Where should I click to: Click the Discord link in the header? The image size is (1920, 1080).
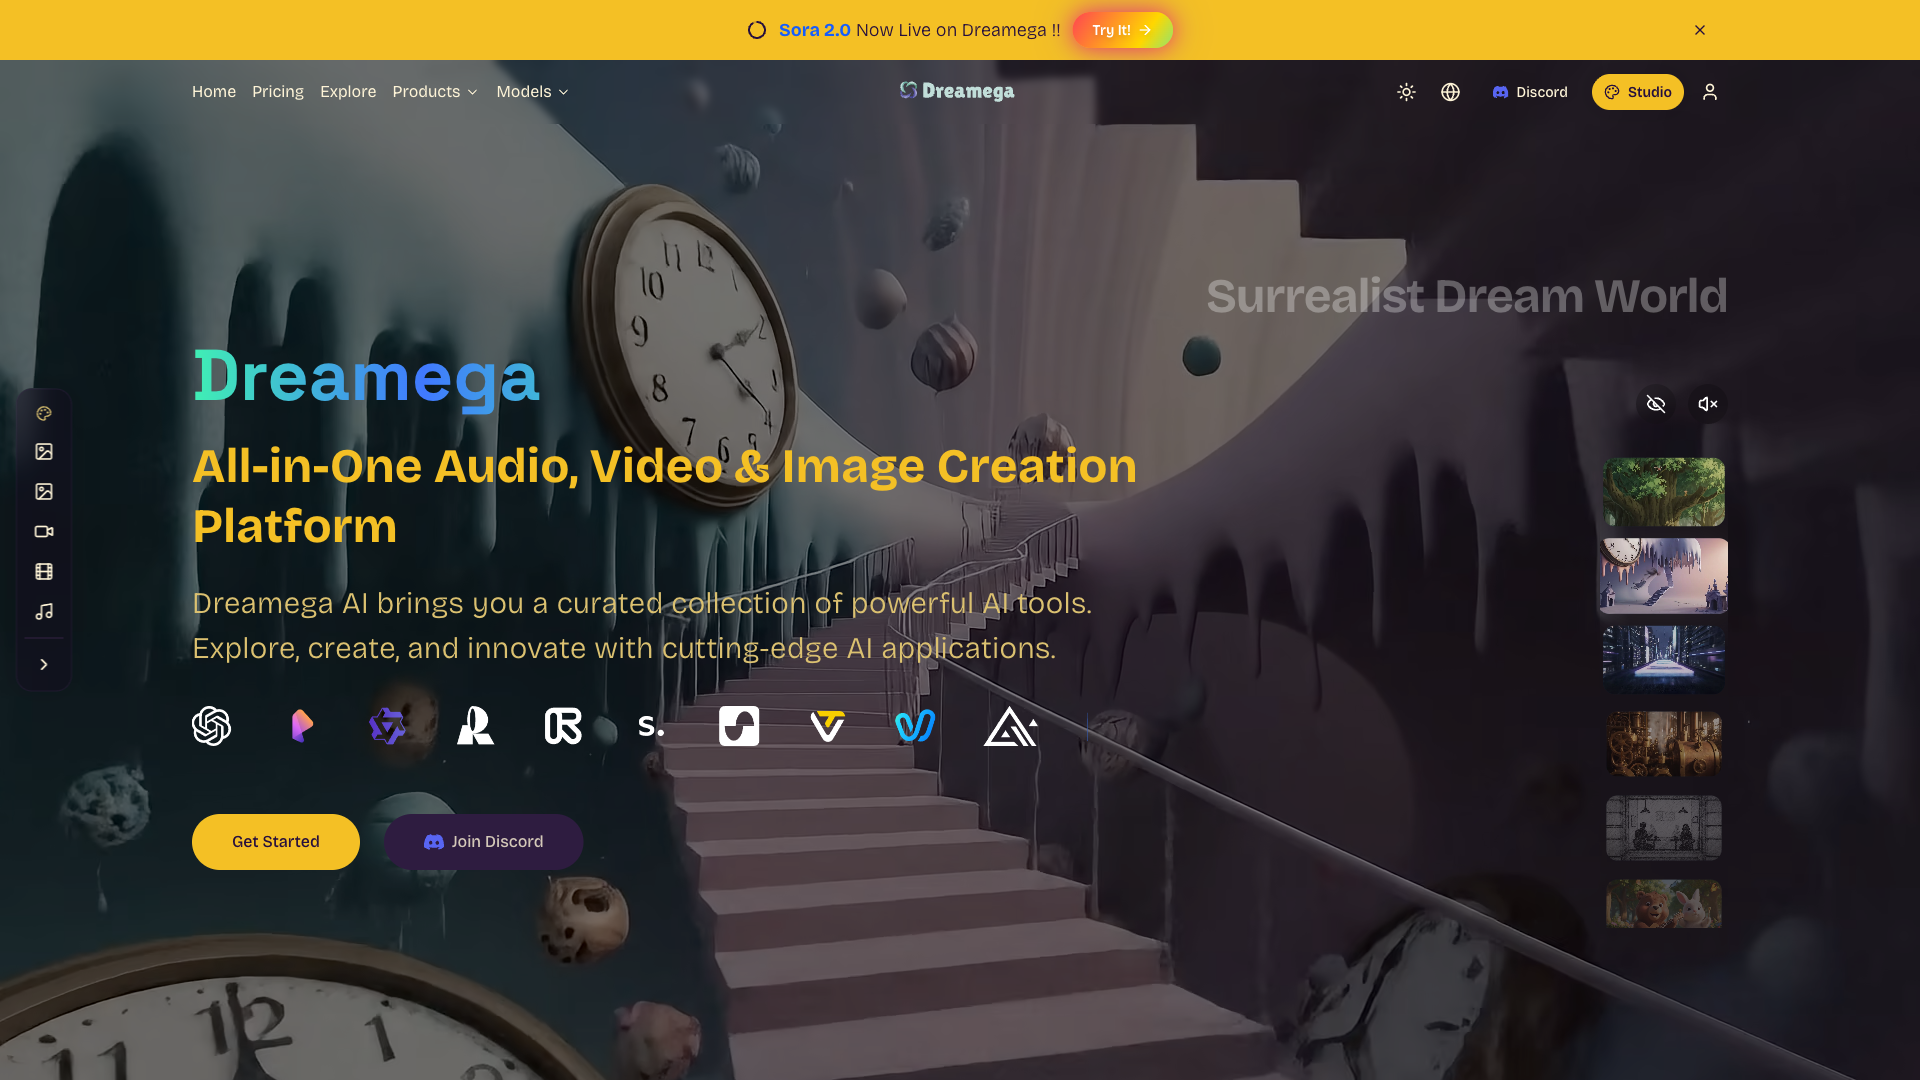[x=1530, y=92]
